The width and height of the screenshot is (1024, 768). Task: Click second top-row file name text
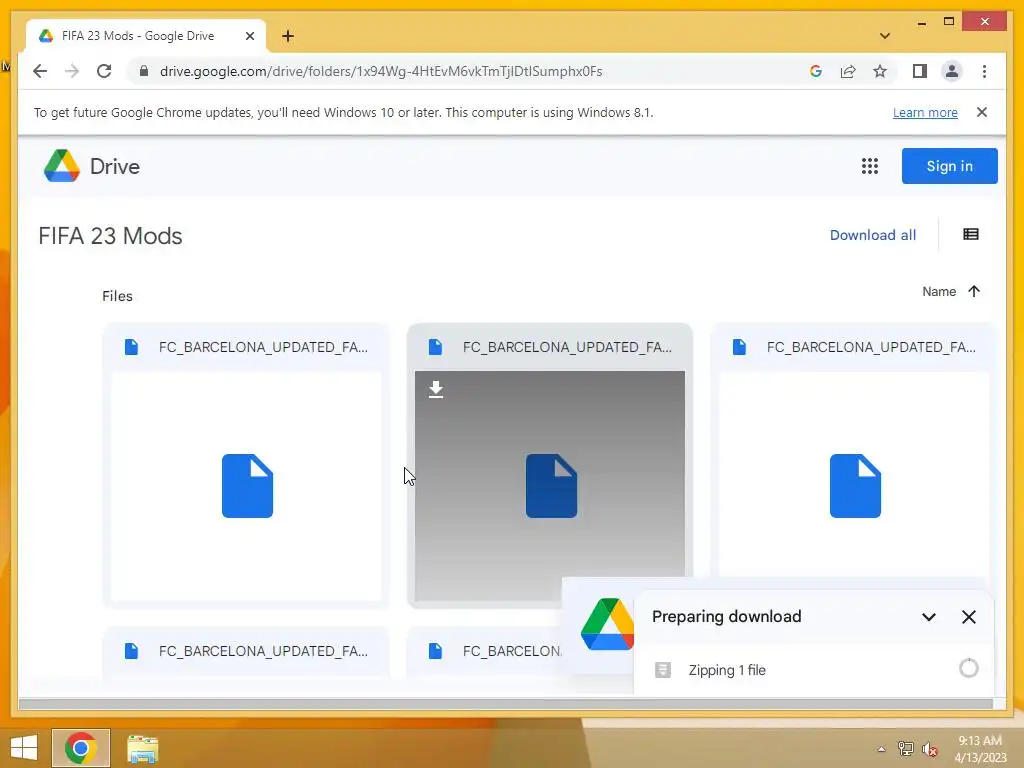tap(567, 347)
